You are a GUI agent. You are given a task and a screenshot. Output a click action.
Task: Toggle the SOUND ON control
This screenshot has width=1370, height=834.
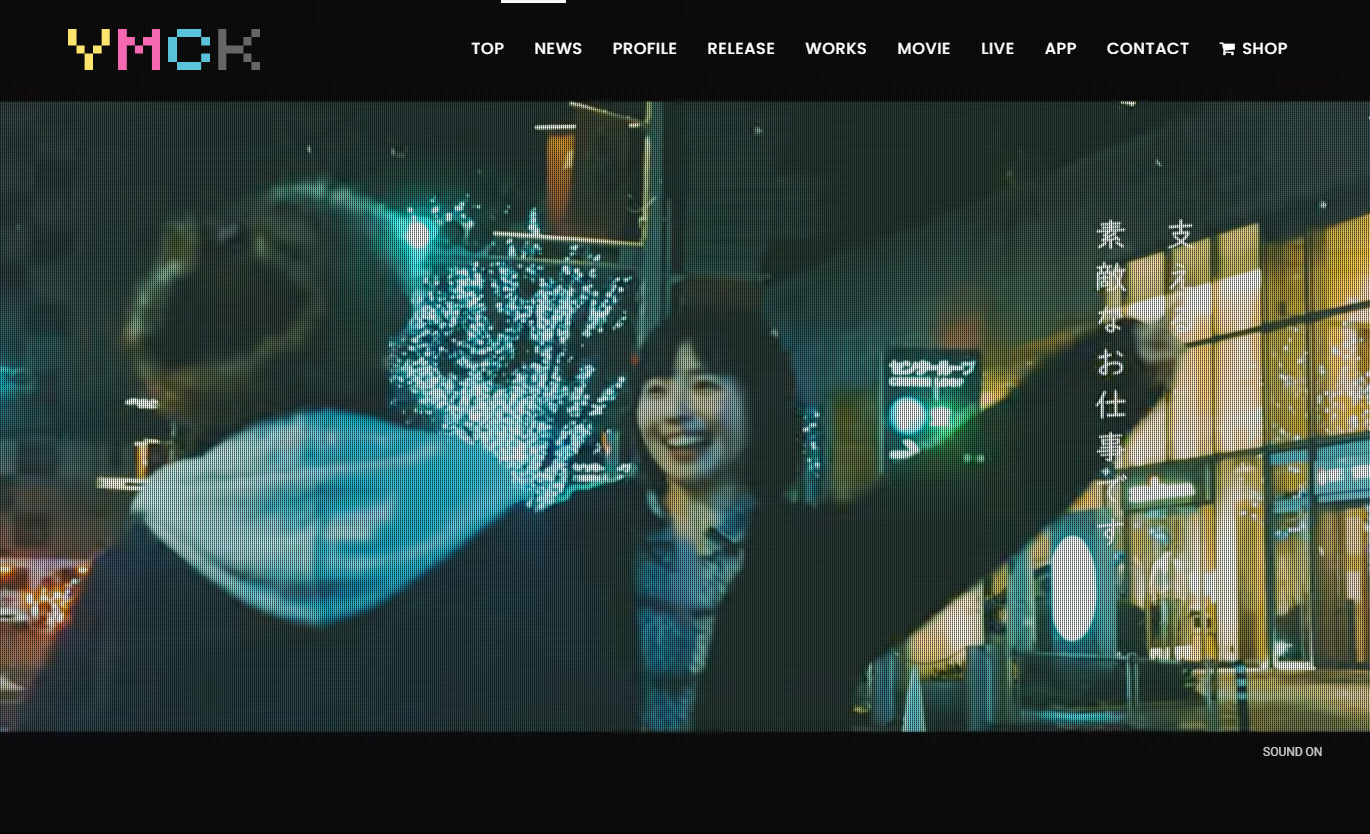coord(1291,752)
